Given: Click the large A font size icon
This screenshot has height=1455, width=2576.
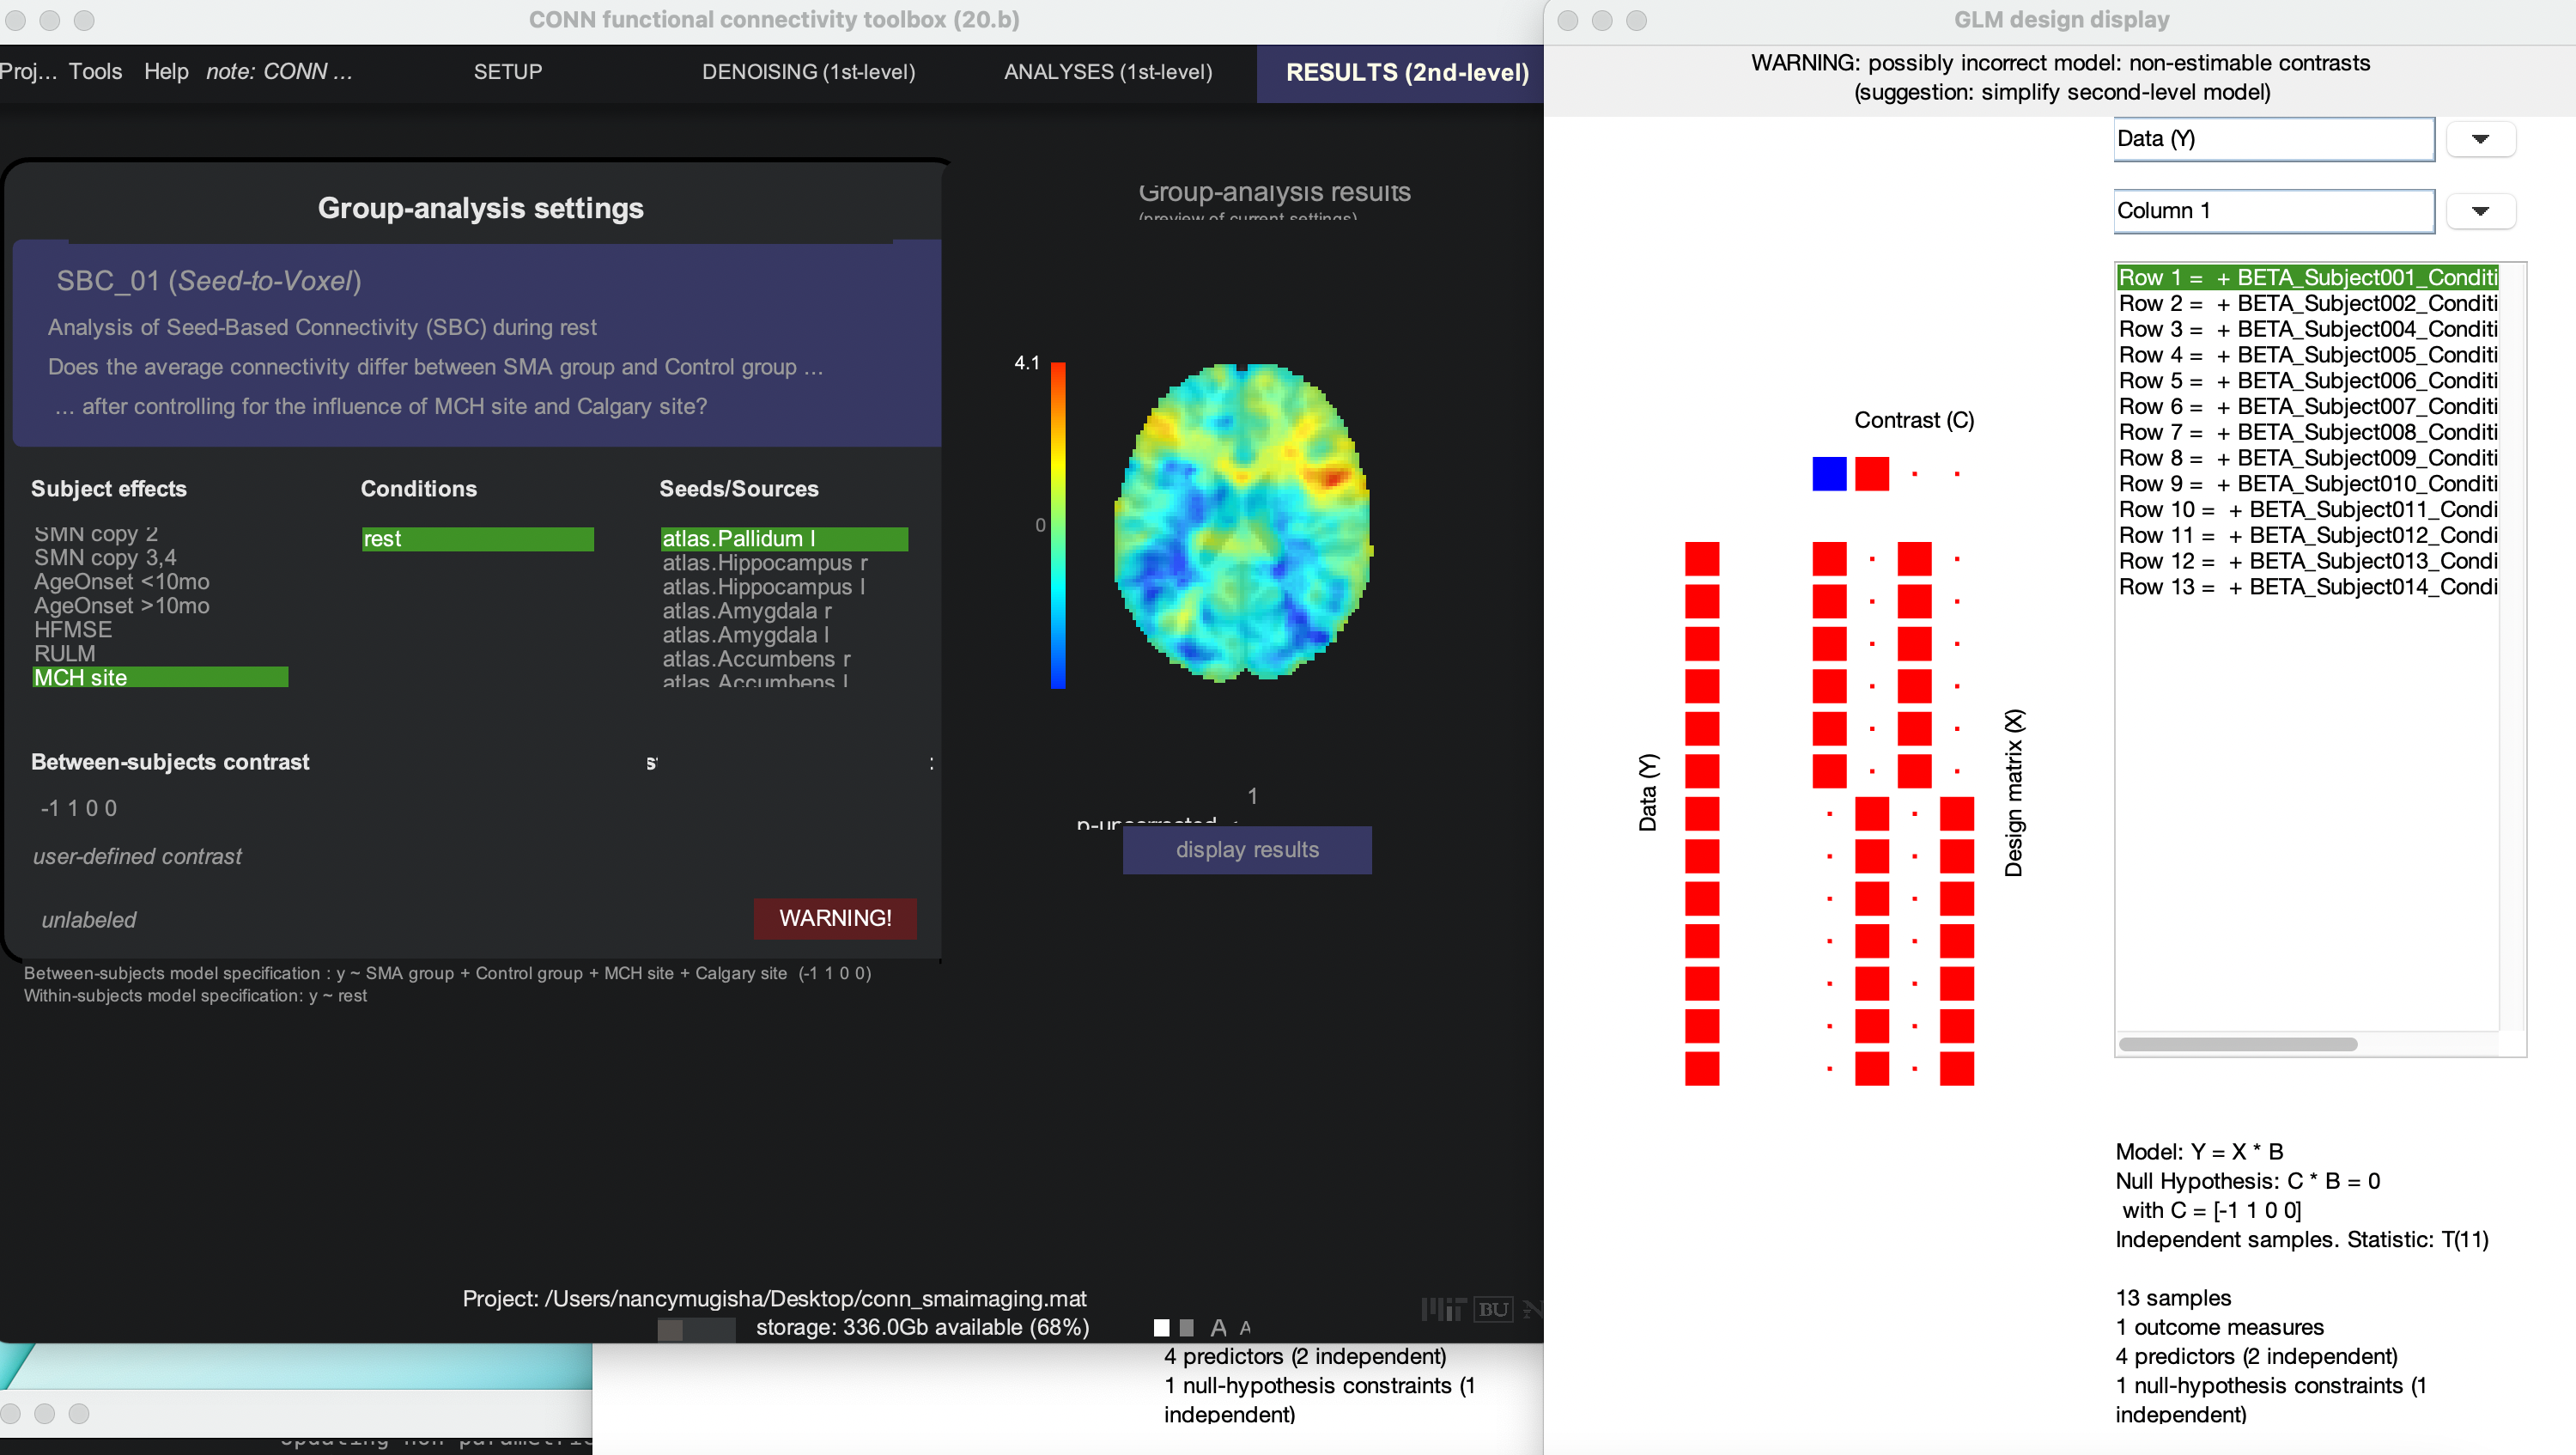Looking at the screenshot, I should click(x=1218, y=1328).
